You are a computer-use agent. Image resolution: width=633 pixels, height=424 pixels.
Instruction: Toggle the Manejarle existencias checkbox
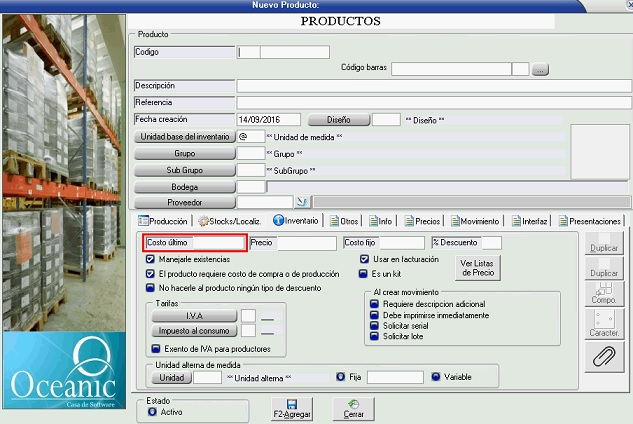[150, 259]
